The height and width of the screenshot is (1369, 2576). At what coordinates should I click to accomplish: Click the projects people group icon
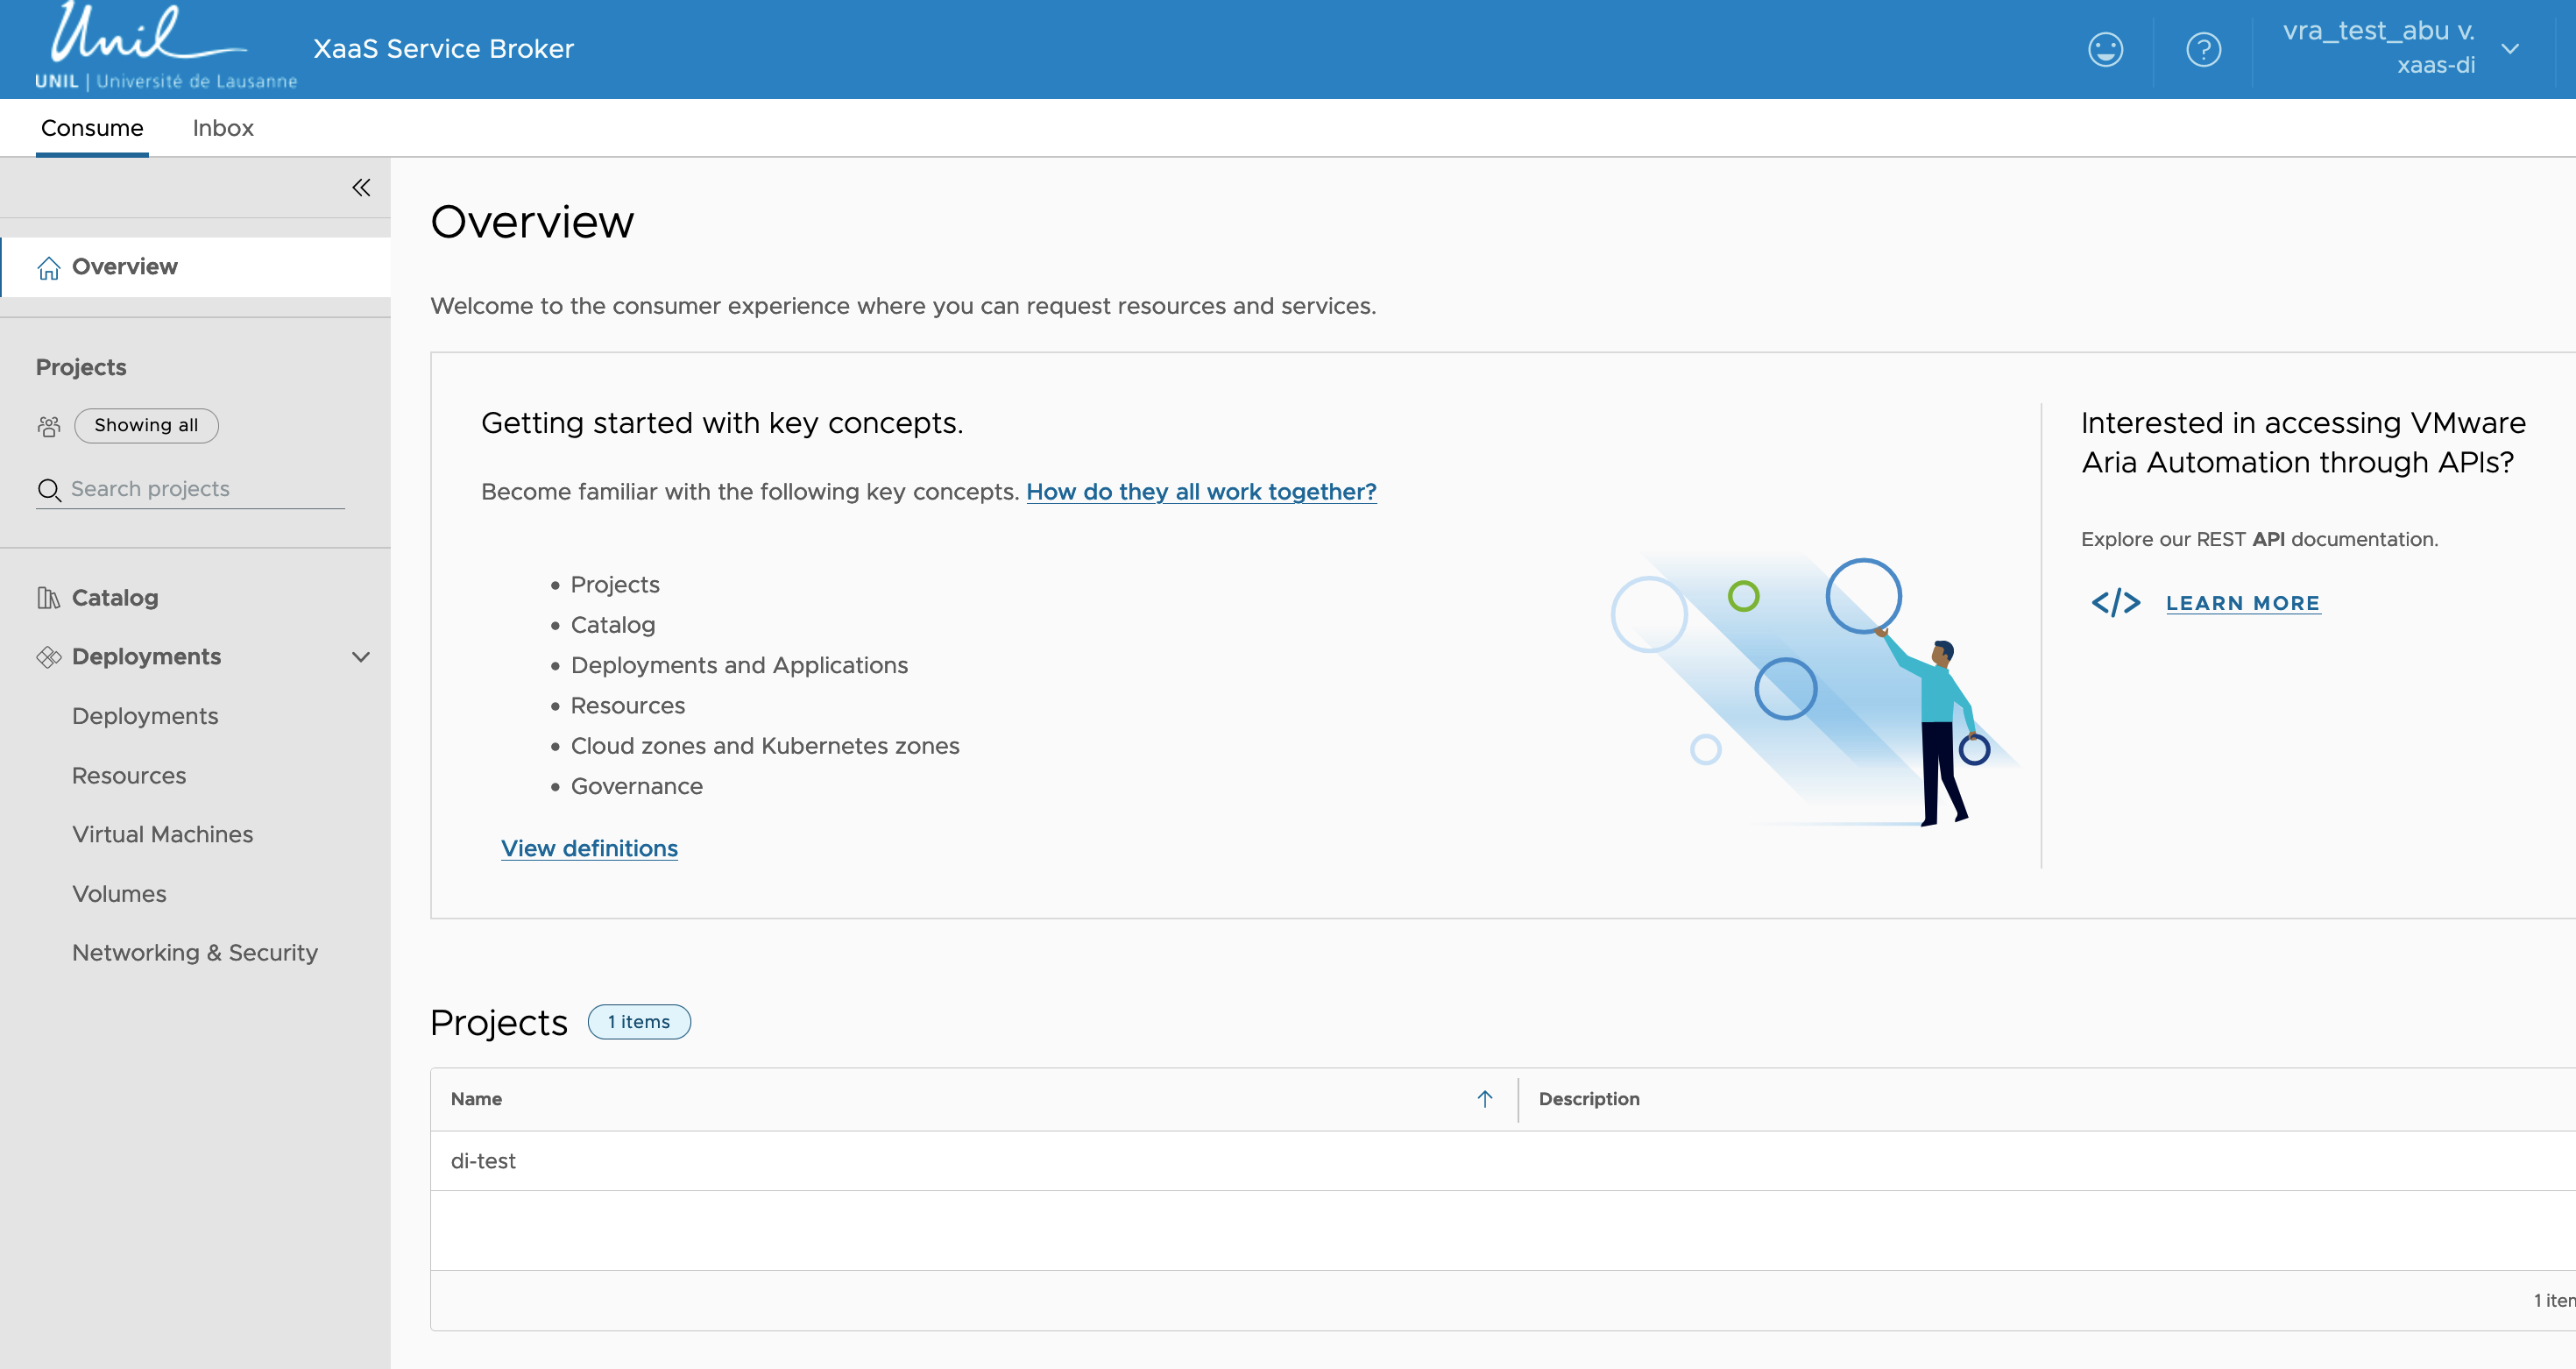pos(48,426)
